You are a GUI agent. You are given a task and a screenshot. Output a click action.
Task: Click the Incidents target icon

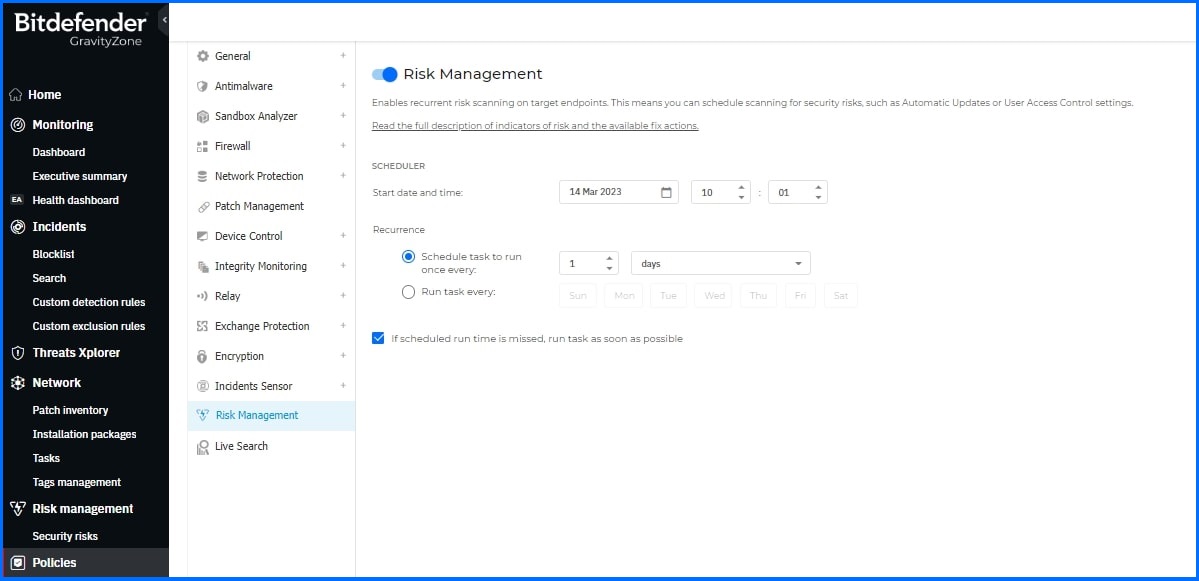18,227
